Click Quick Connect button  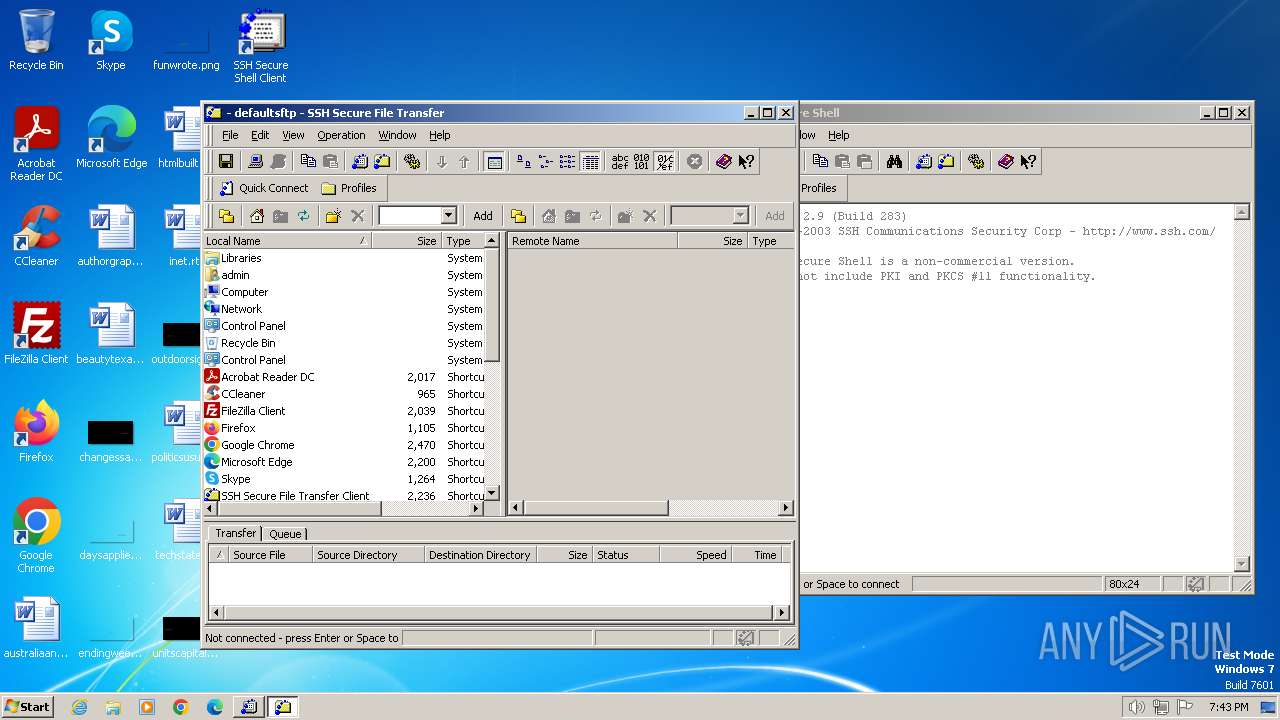263,188
